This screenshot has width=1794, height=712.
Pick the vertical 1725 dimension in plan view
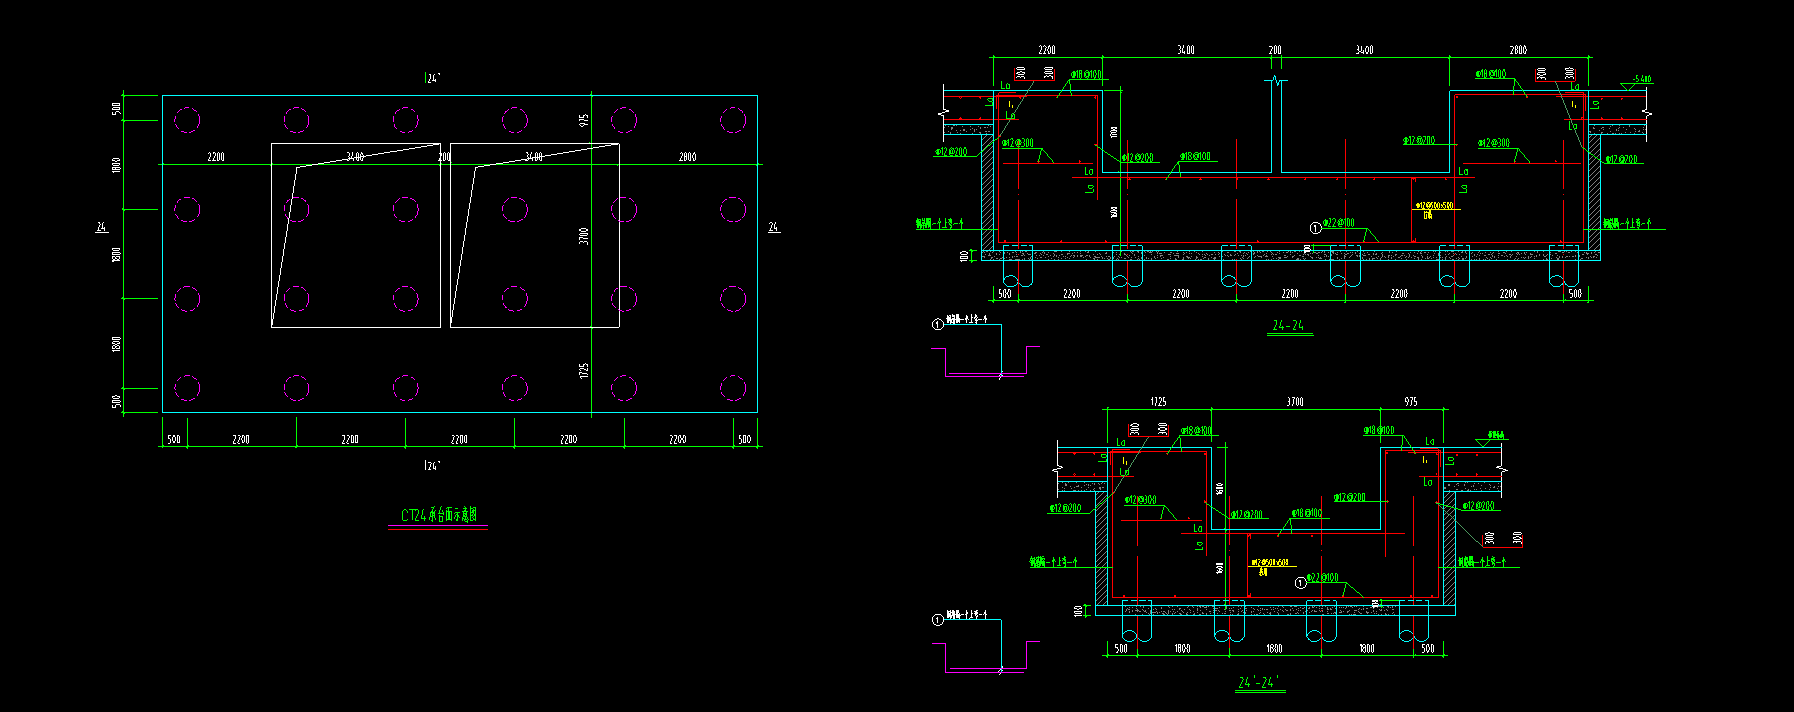pyautogui.click(x=584, y=370)
